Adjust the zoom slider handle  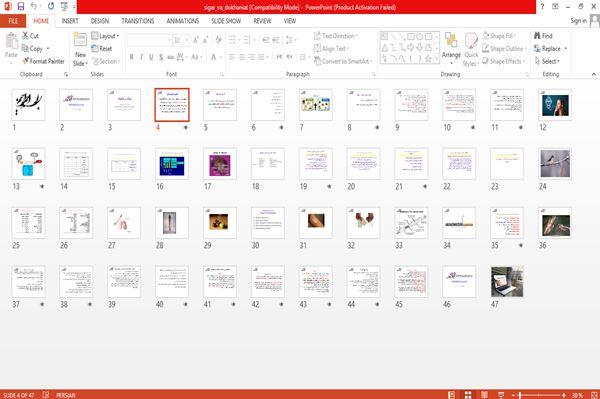[520, 395]
